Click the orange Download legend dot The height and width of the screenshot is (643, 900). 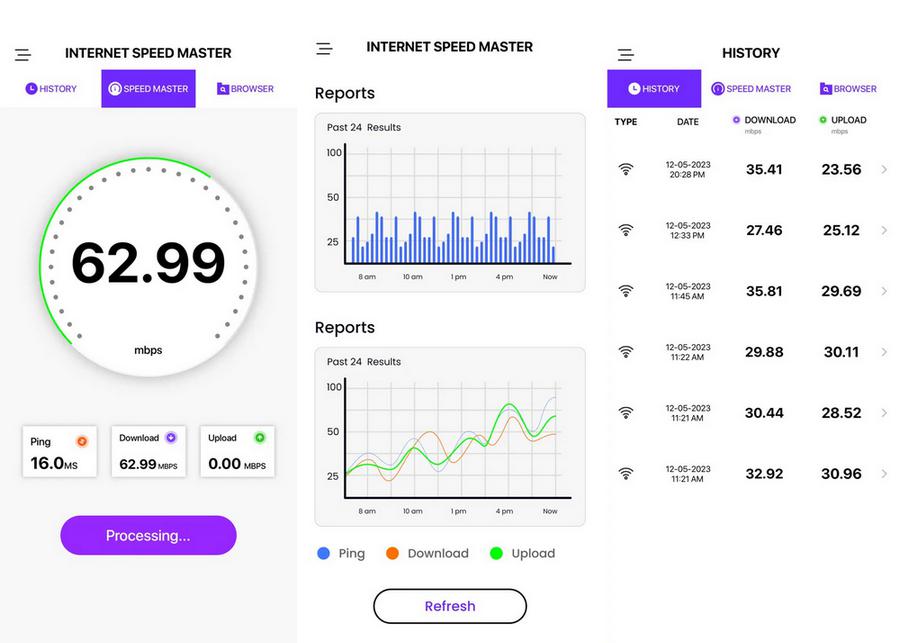tap(393, 553)
